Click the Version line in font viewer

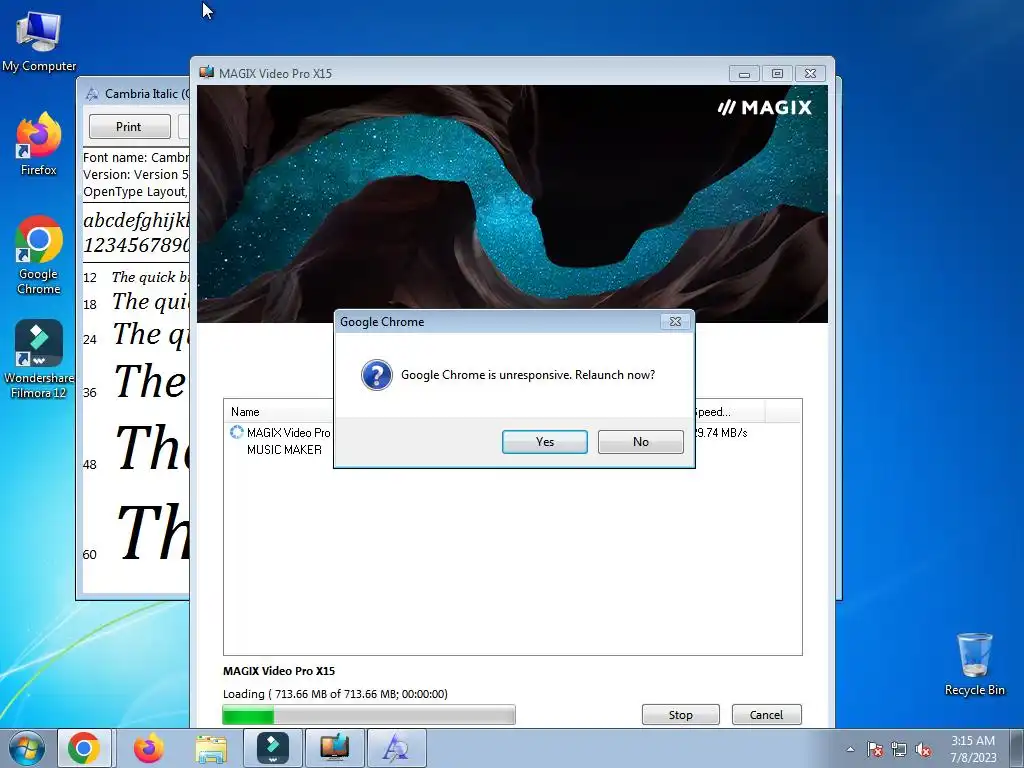[x=136, y=174]
